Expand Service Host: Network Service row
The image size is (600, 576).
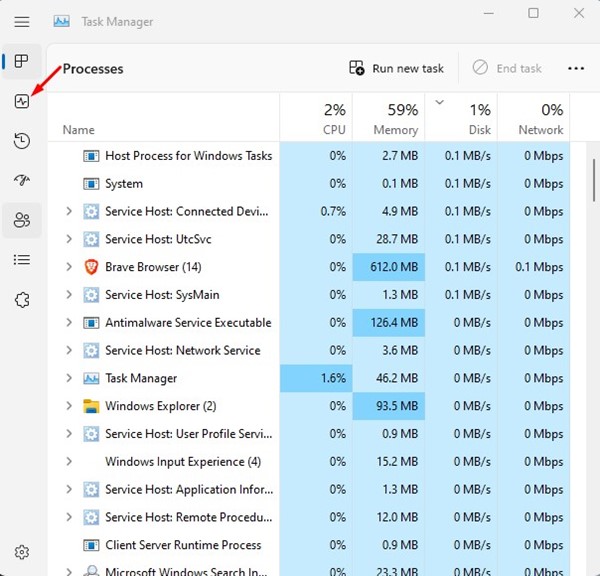[69, 351]
